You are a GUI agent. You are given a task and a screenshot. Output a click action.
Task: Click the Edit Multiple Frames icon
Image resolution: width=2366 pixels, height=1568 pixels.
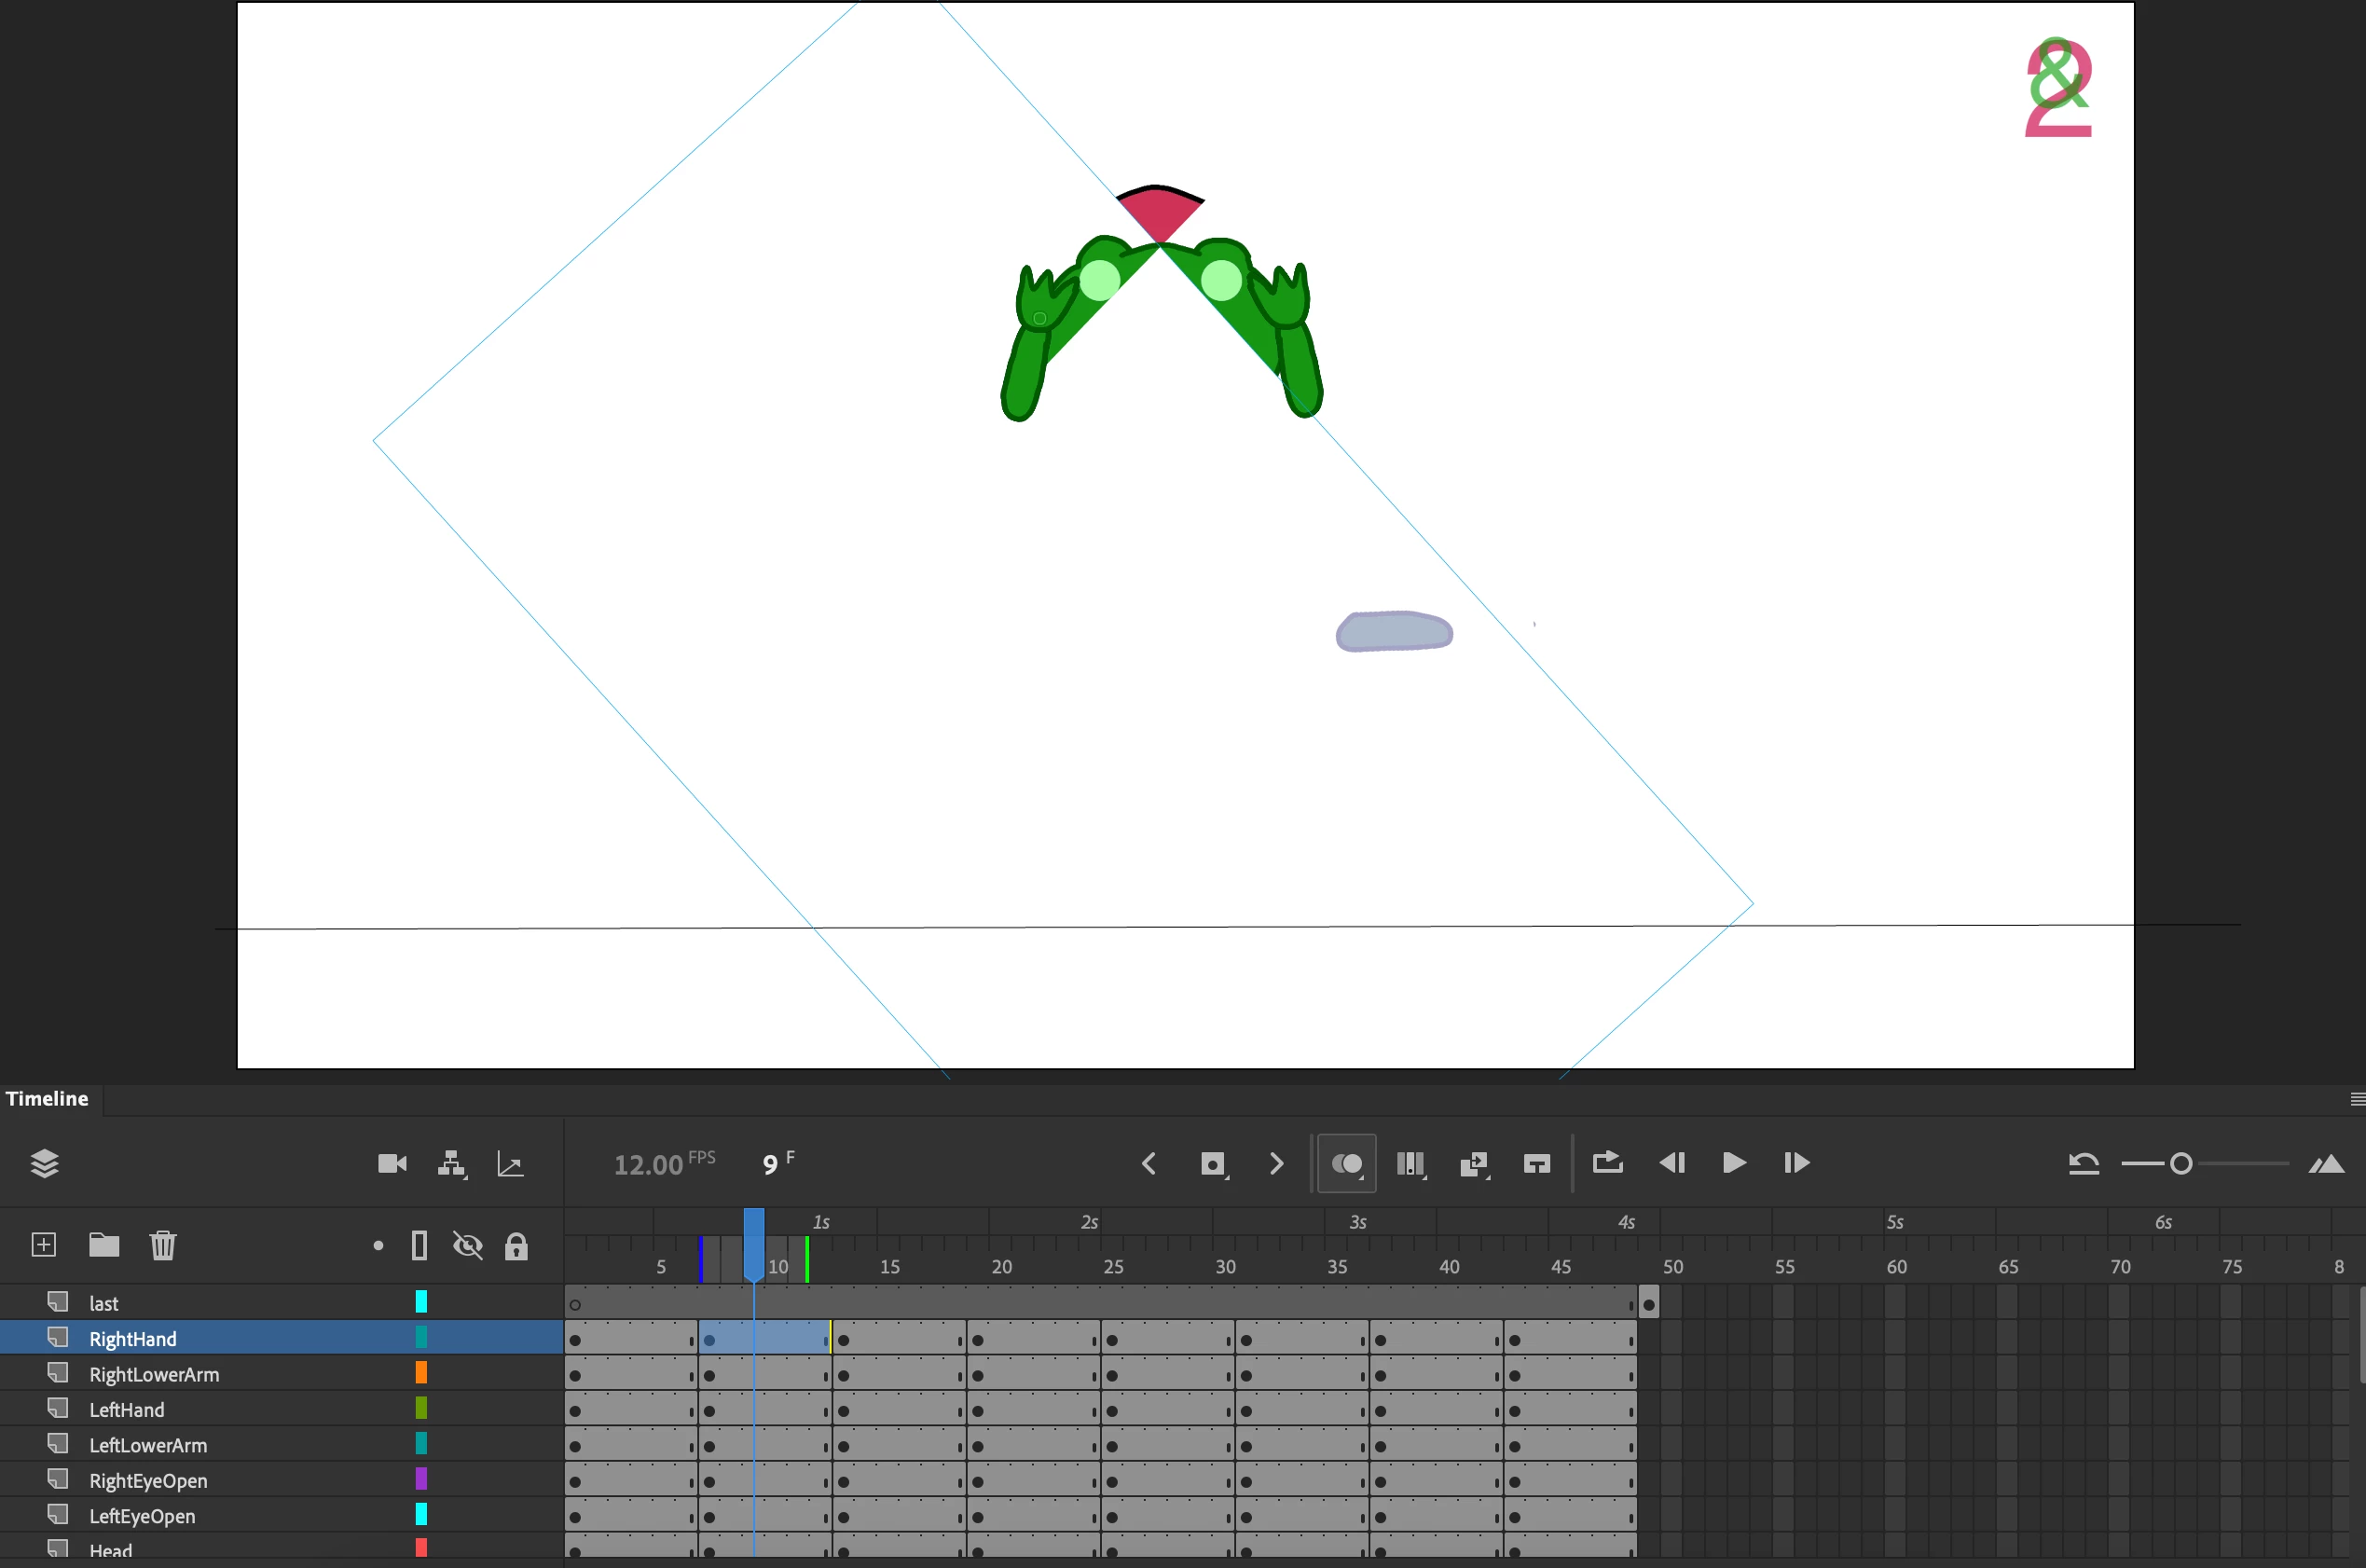(x=1410, y=1163)
